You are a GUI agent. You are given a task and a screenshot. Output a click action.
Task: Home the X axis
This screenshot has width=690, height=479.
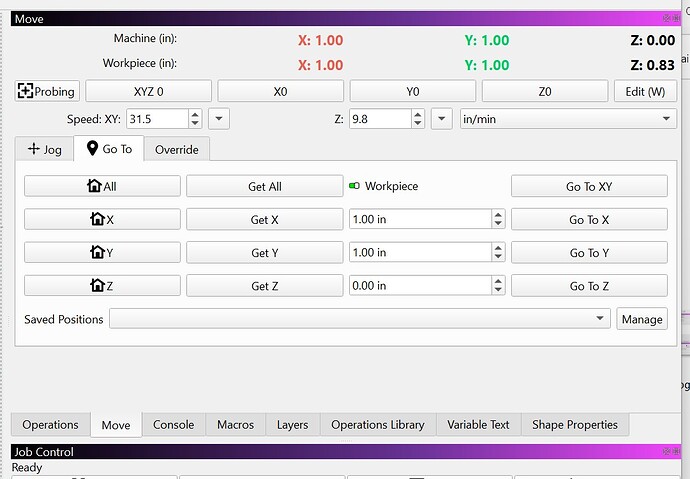point(102,219)
